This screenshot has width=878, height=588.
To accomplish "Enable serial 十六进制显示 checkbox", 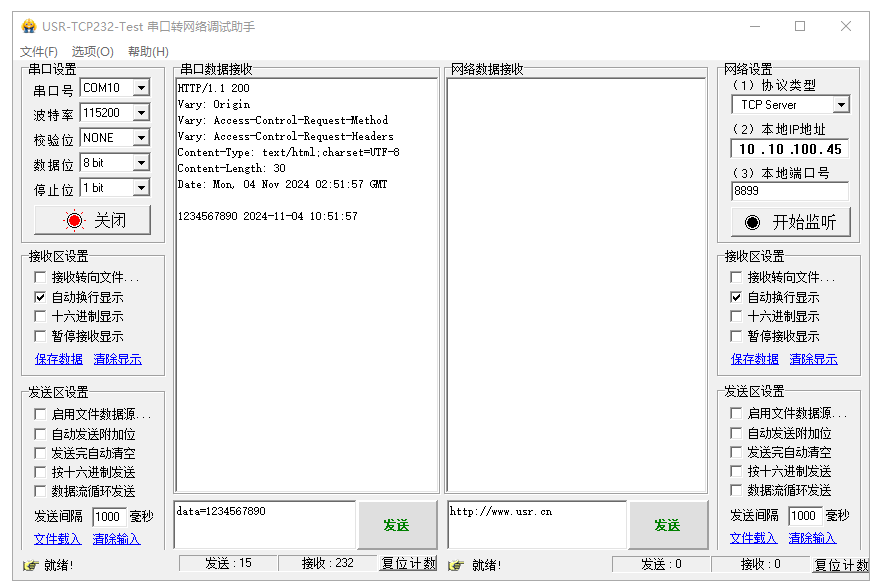I will tap(40, 316).
